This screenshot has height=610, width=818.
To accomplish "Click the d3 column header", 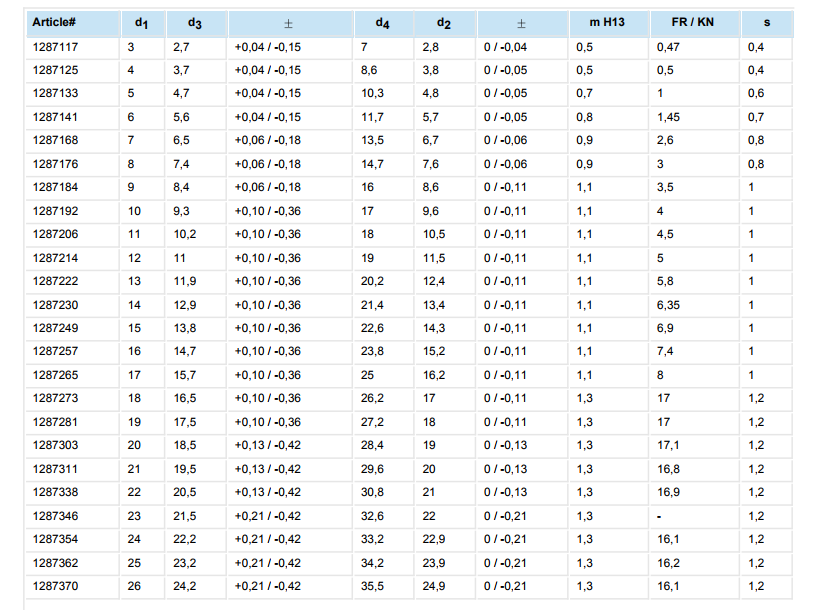I will (194, 23).
